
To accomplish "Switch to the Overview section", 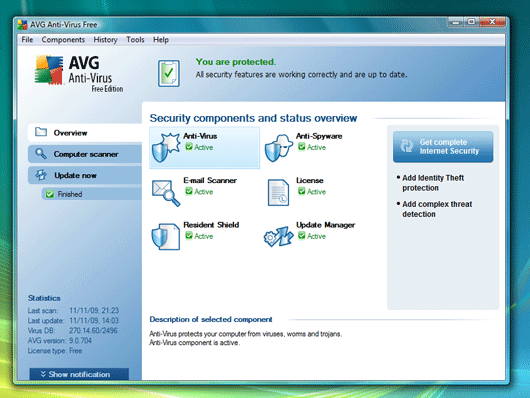I will click(85, 133).
